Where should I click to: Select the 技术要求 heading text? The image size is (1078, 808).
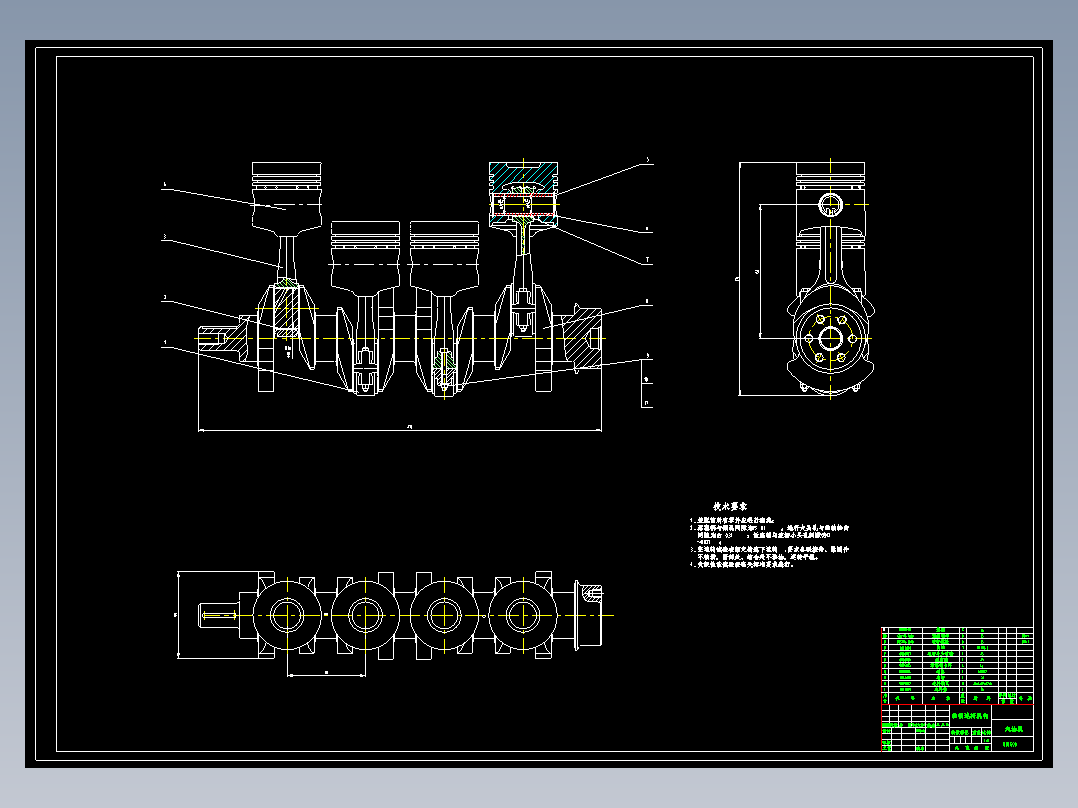click(730, 506)
